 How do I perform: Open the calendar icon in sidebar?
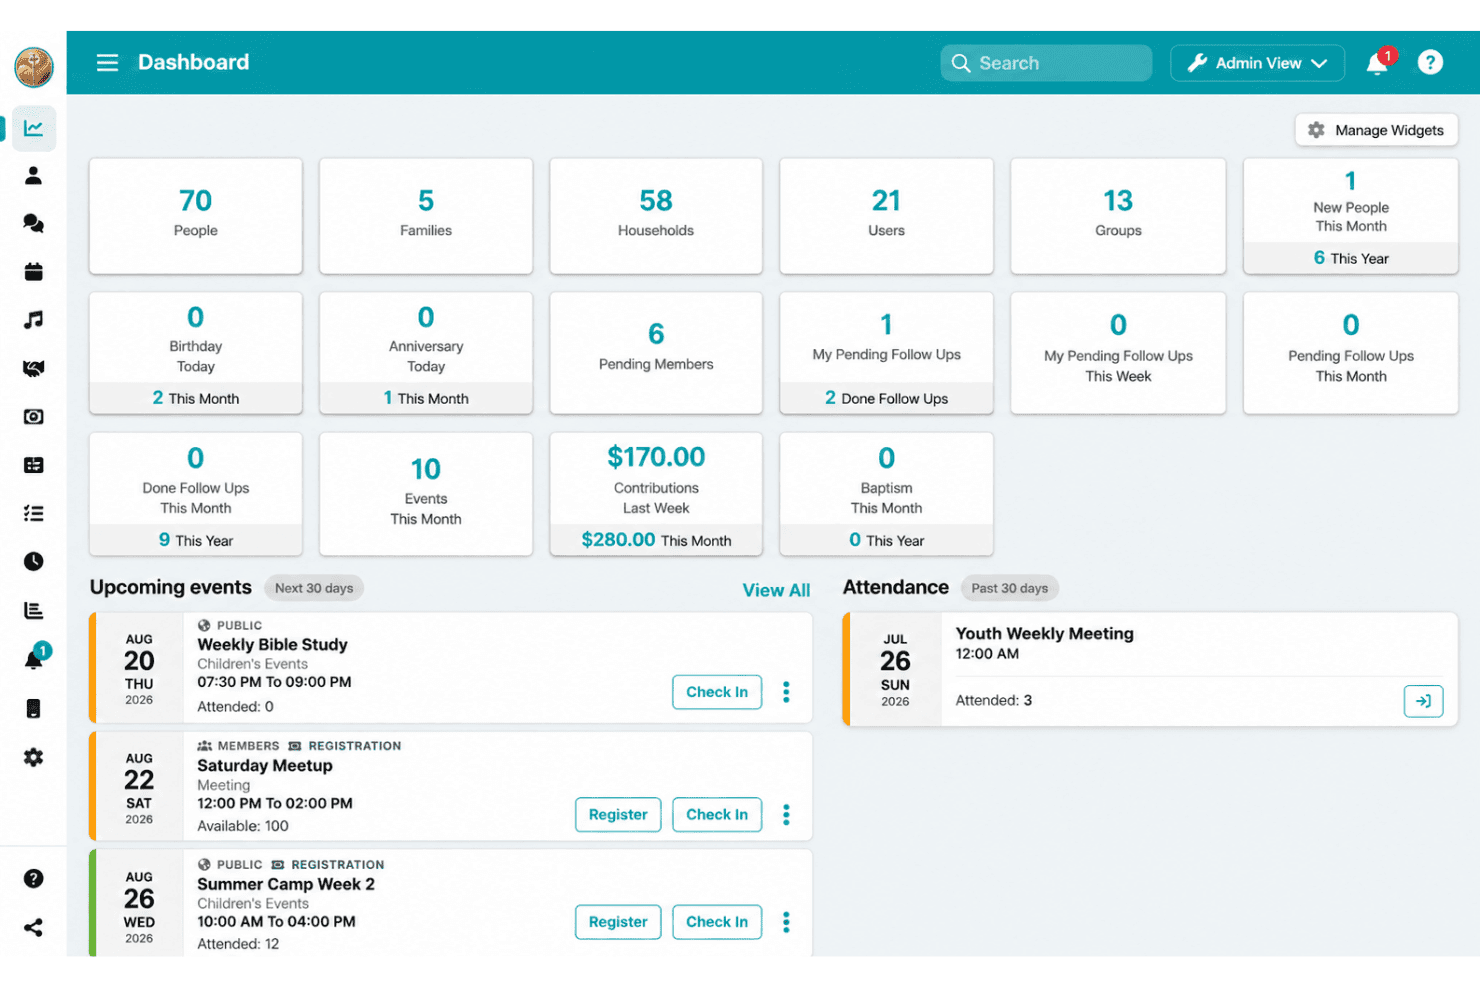pyautogui.click(x=33, y=271)
